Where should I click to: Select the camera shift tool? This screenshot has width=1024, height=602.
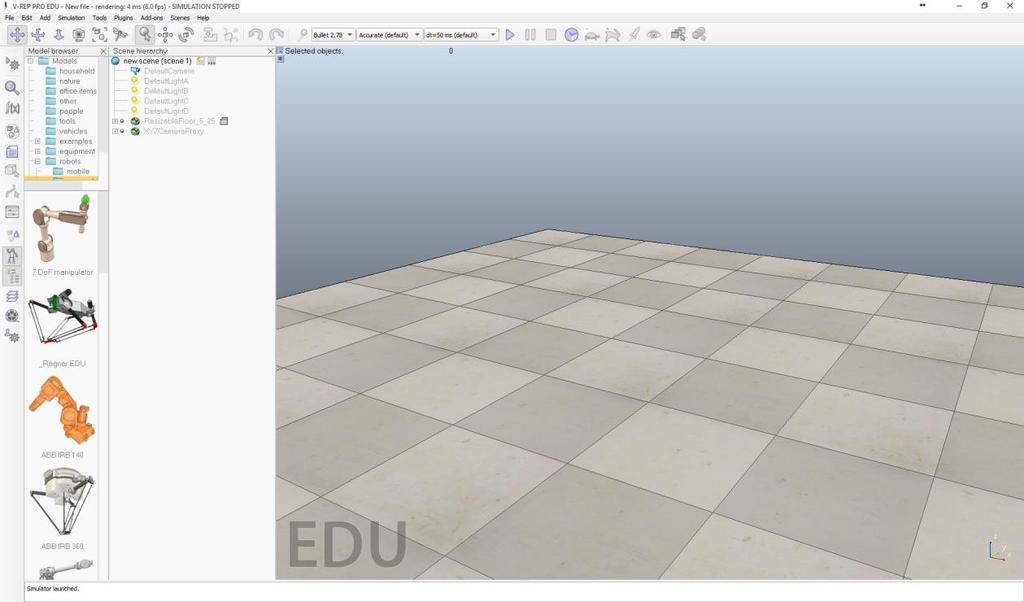click(x=58, y=35)
